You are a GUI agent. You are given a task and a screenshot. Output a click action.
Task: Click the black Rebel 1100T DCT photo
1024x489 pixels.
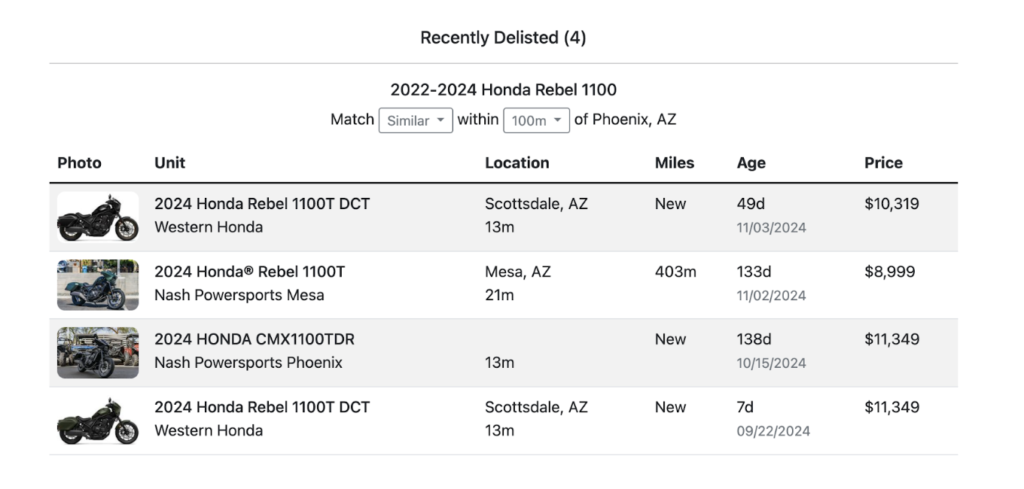coord(98,217)
